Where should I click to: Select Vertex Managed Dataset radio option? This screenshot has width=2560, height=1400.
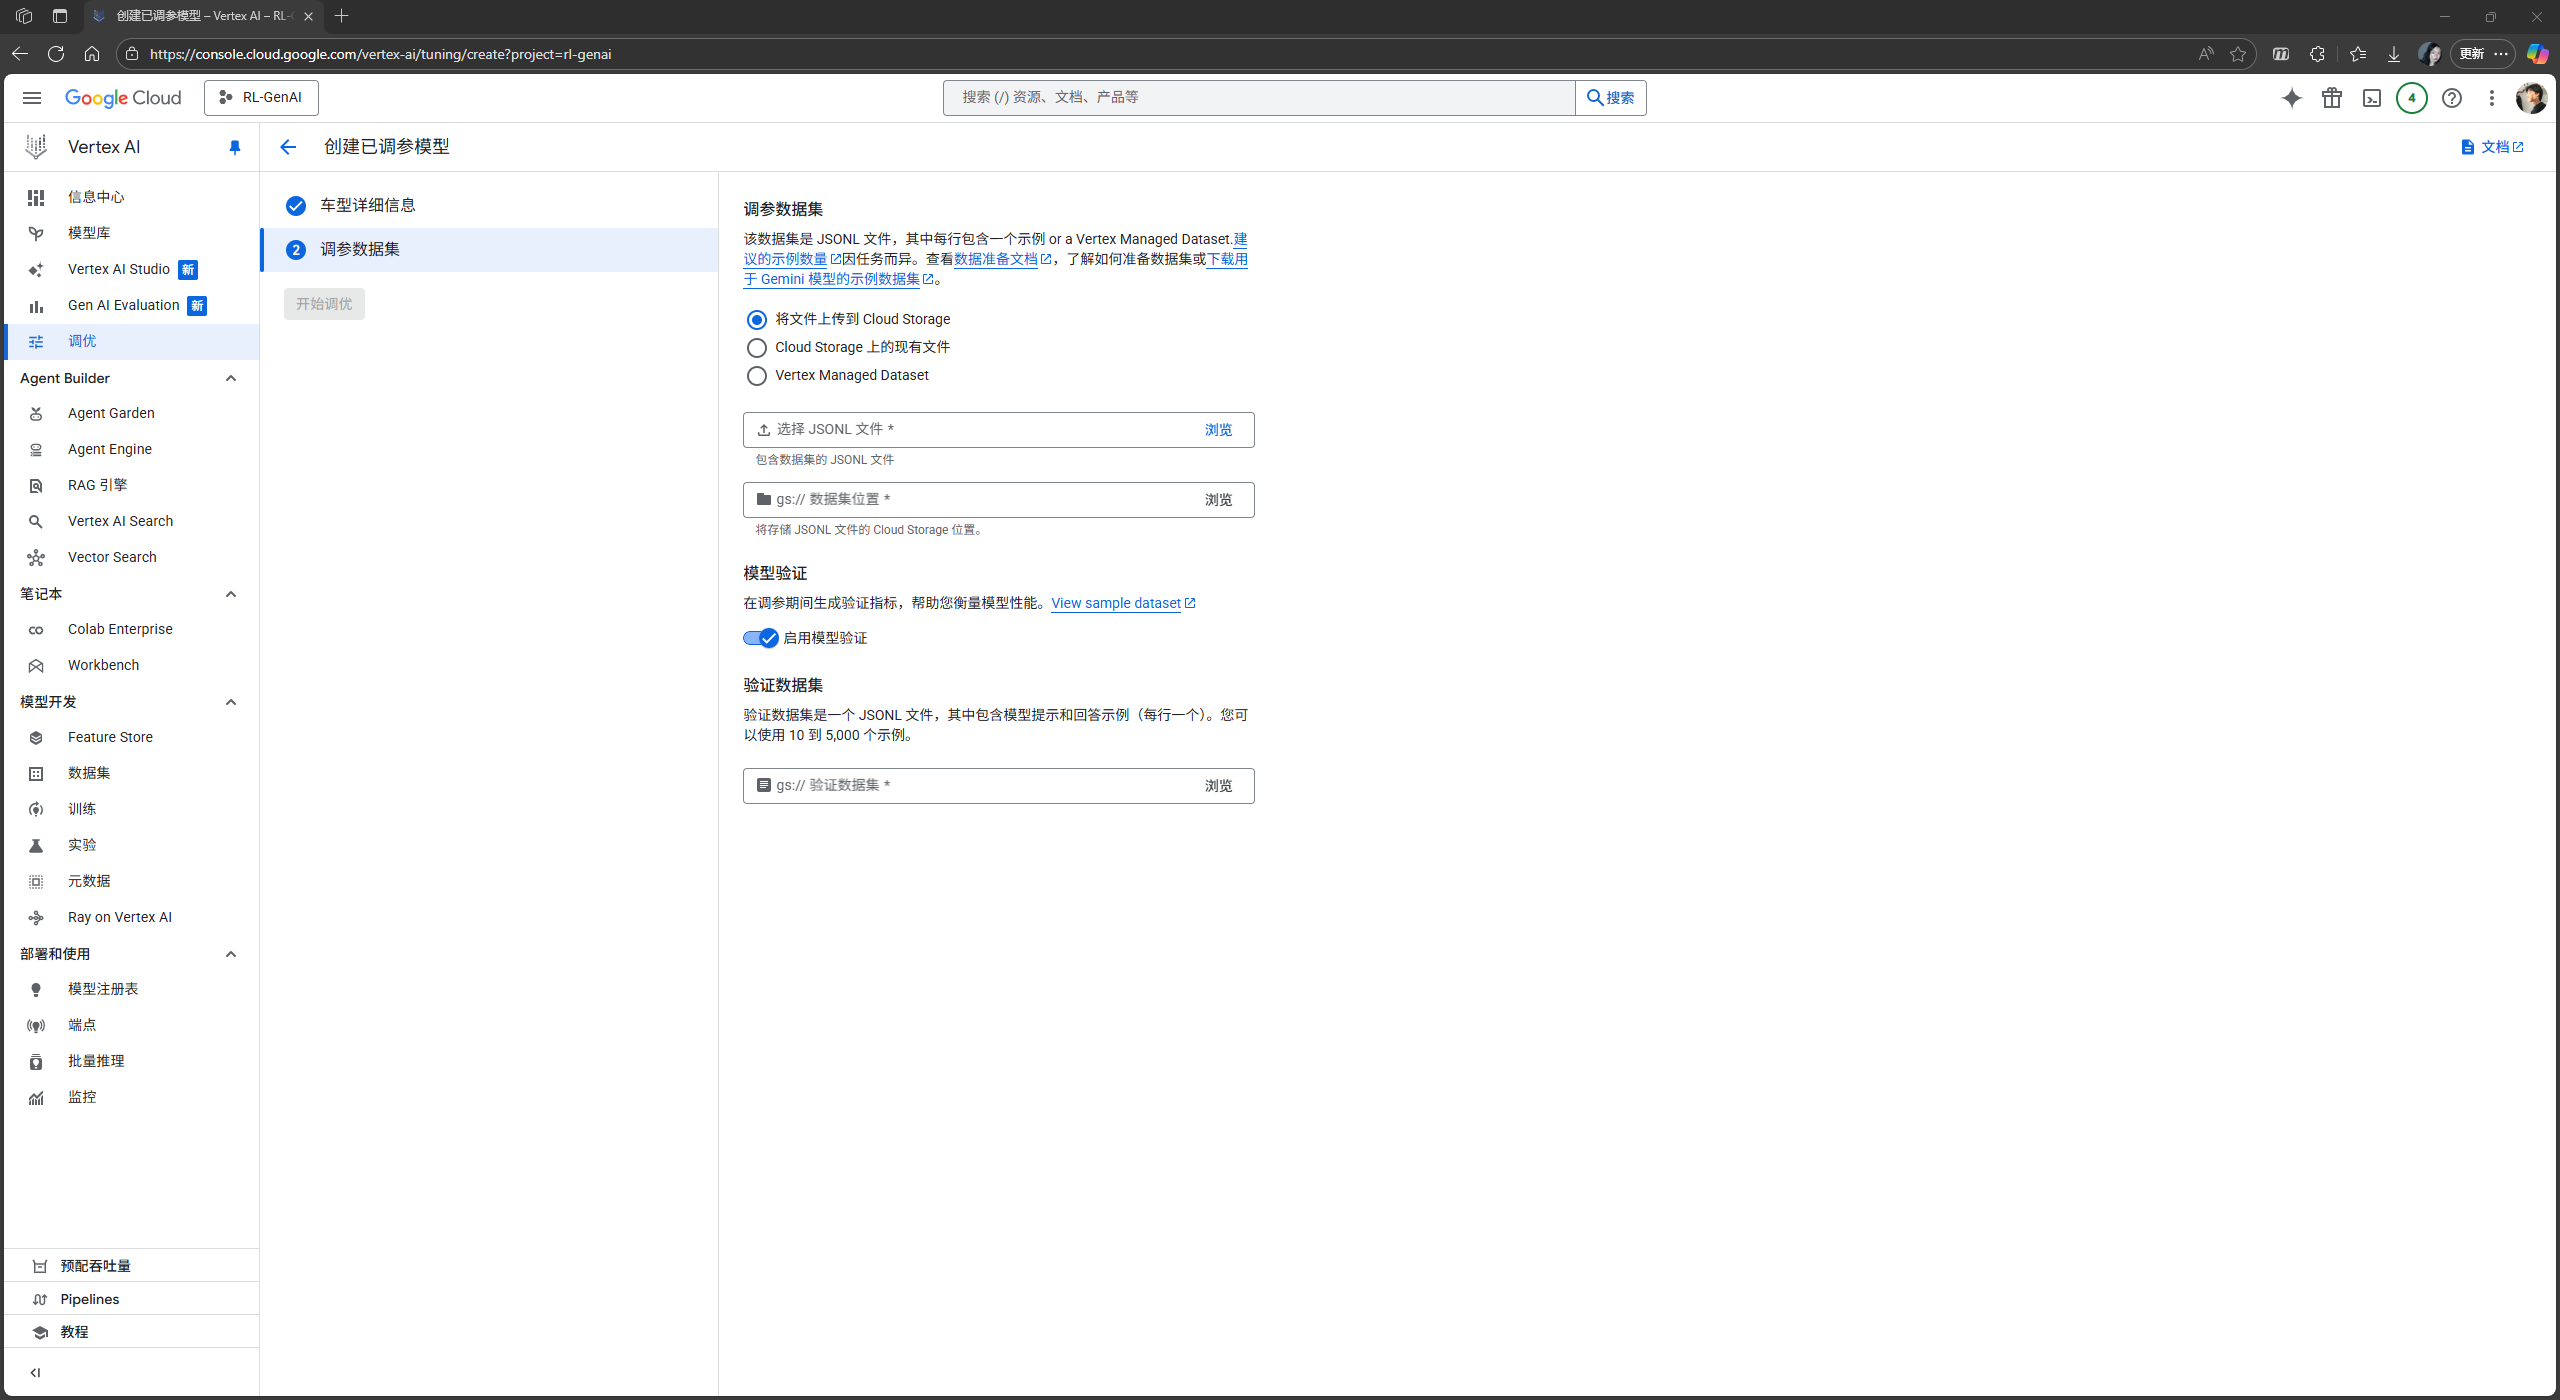757,375
